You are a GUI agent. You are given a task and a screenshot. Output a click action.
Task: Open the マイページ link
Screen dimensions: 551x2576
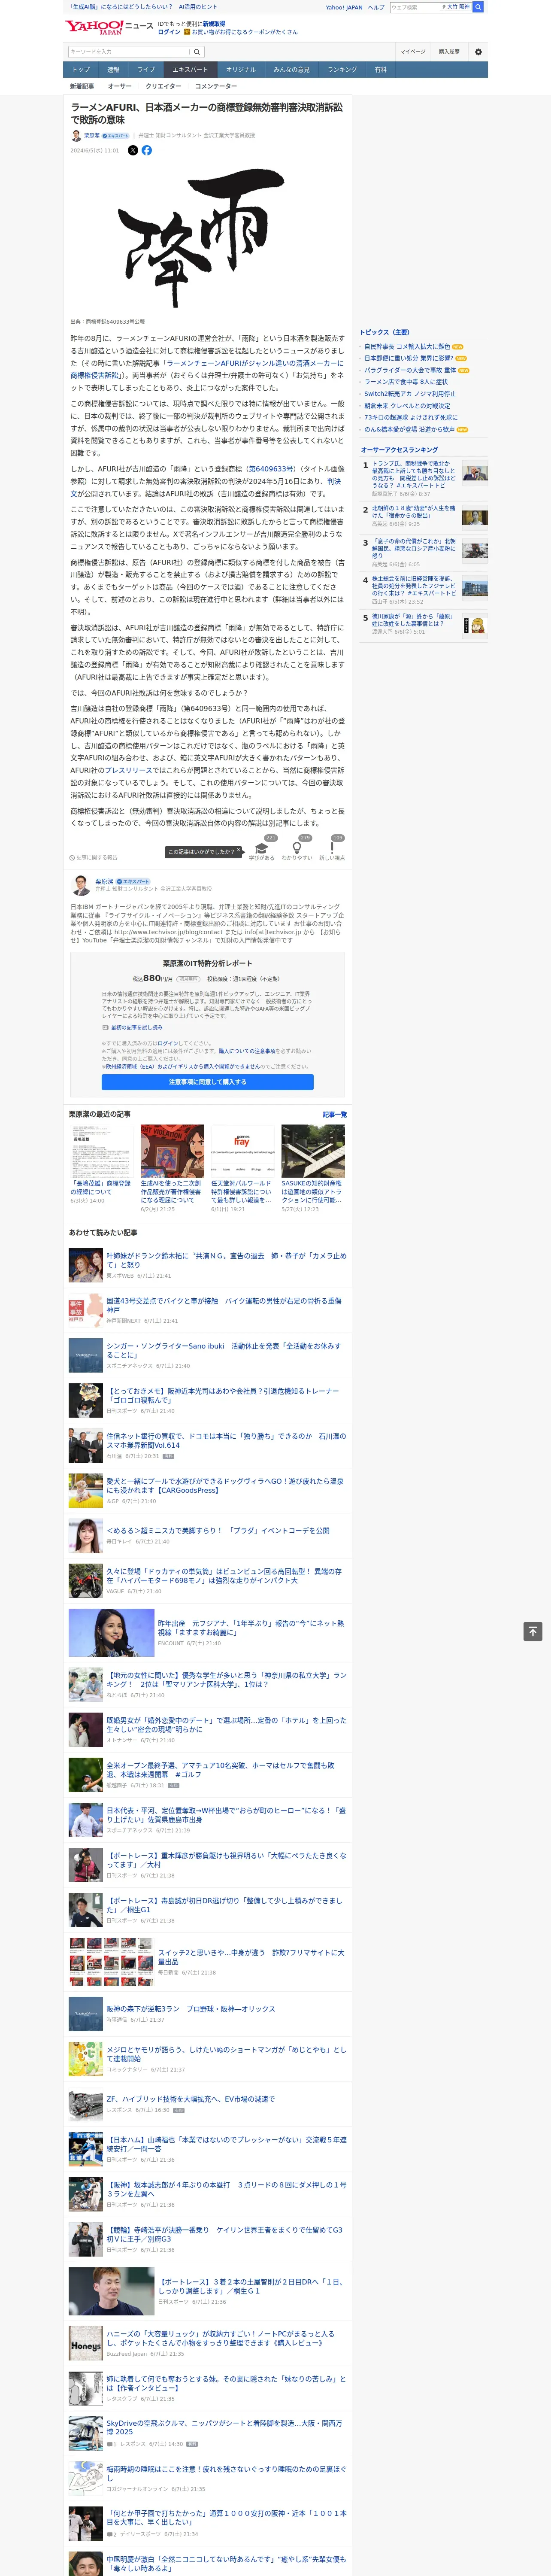click(413, 52)
